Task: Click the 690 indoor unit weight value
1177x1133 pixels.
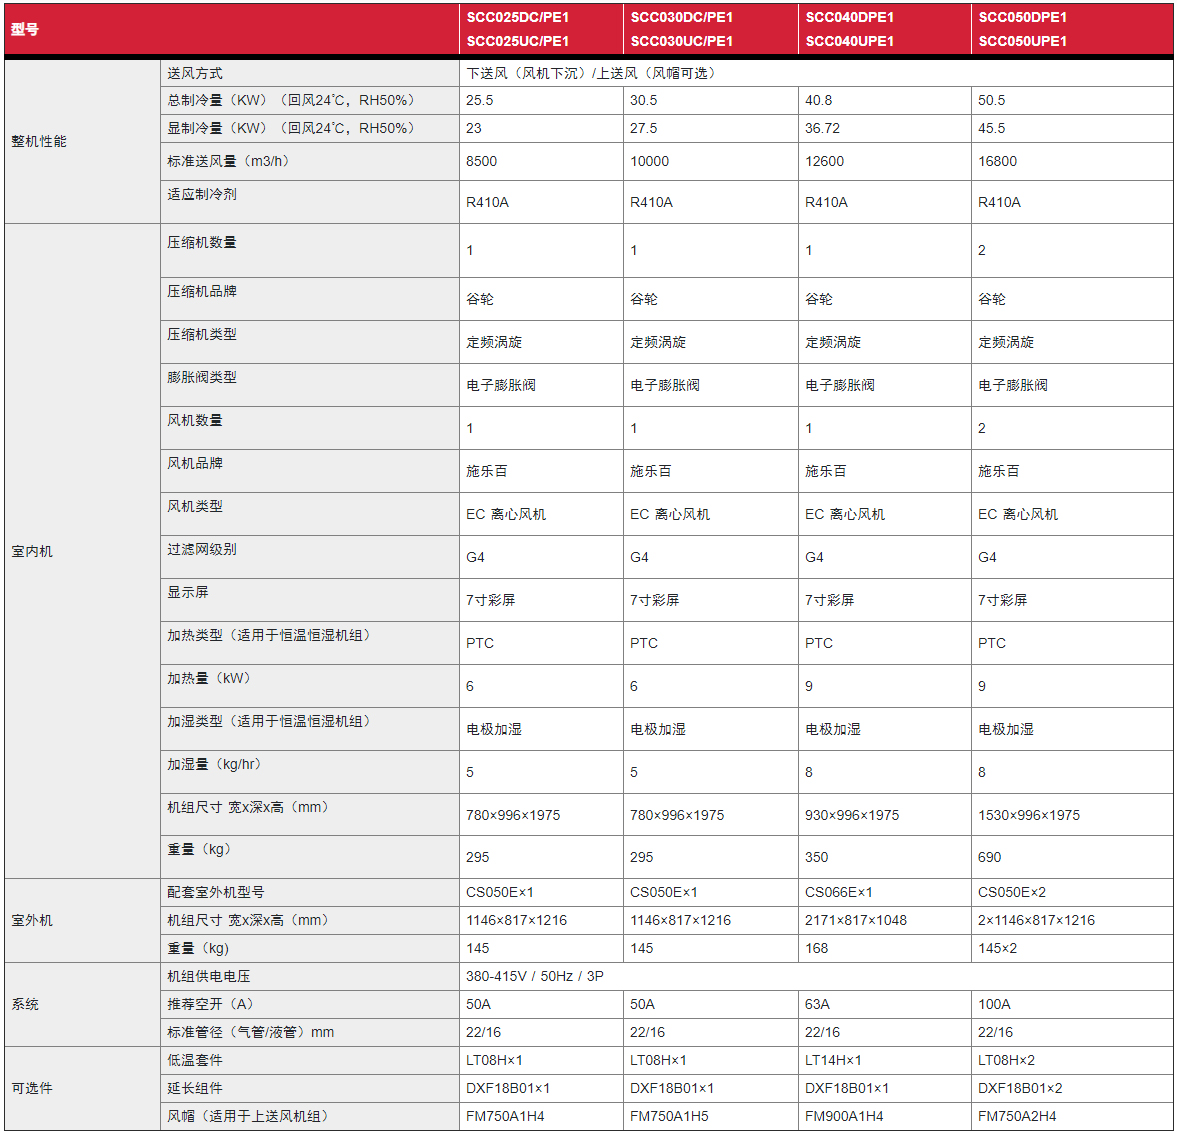Action: [989, 857]
